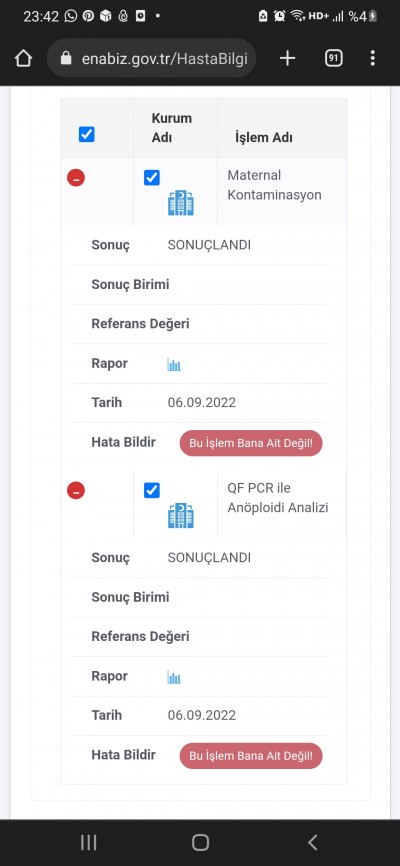
Task: Collapse the Maternal Kontaminasyon row details
Action: [x=76, y=178]
